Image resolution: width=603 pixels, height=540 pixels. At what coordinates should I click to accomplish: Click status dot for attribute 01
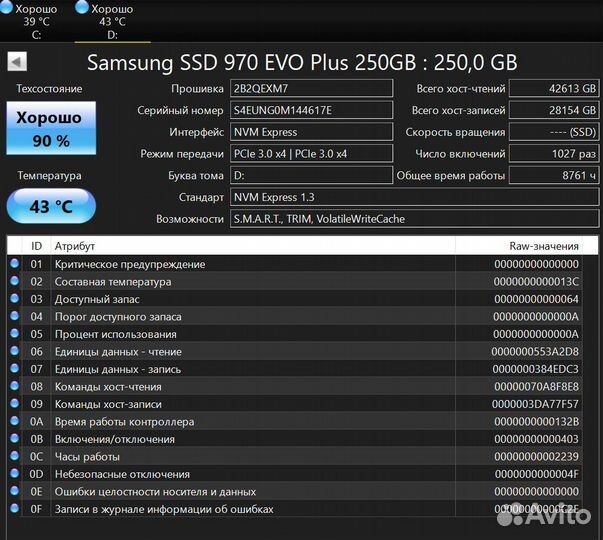coord(15,263)
